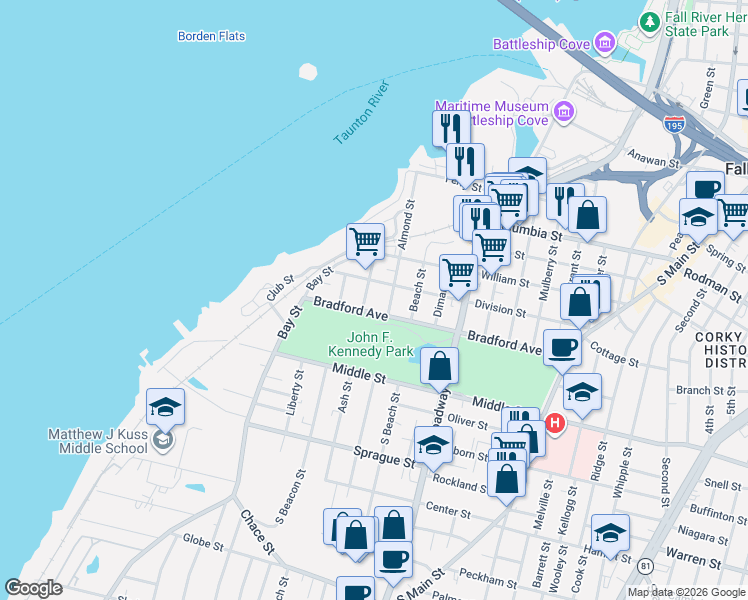Click the Club St label
Image resolution: width=748 pixels, height=600 pixels.
280,288
